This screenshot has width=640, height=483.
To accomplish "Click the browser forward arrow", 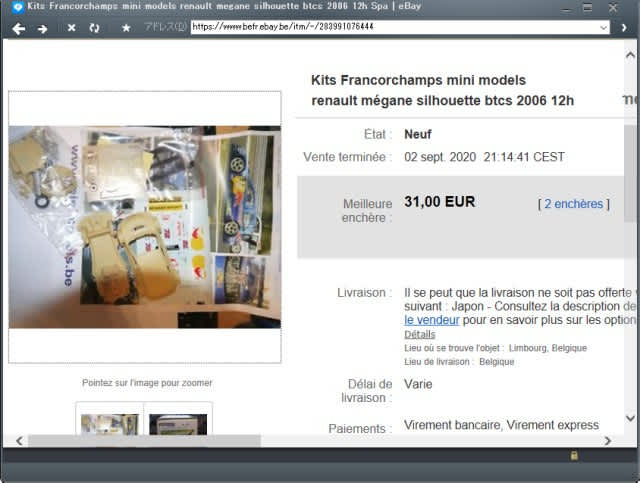I will [x=42, y=29].
